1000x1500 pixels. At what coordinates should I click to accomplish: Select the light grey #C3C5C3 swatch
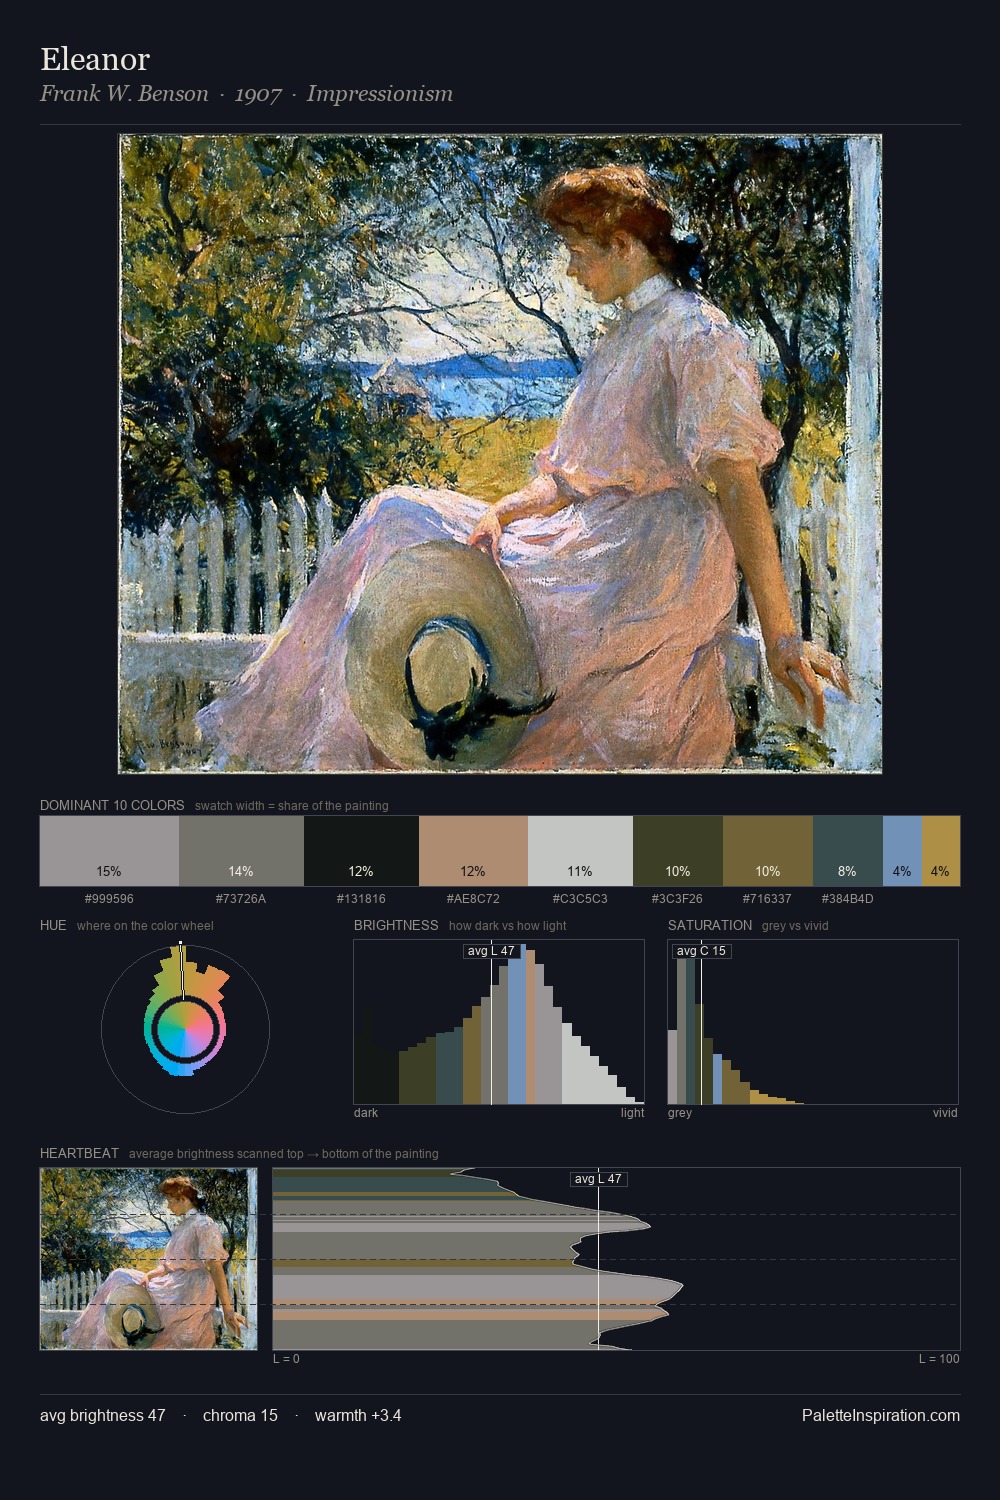(580, 851)
